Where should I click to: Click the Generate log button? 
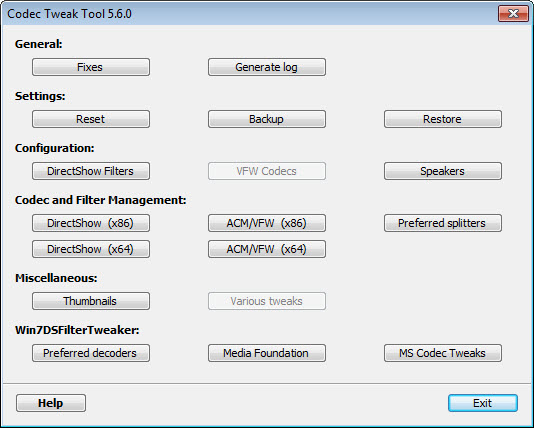tap(267, 67)
